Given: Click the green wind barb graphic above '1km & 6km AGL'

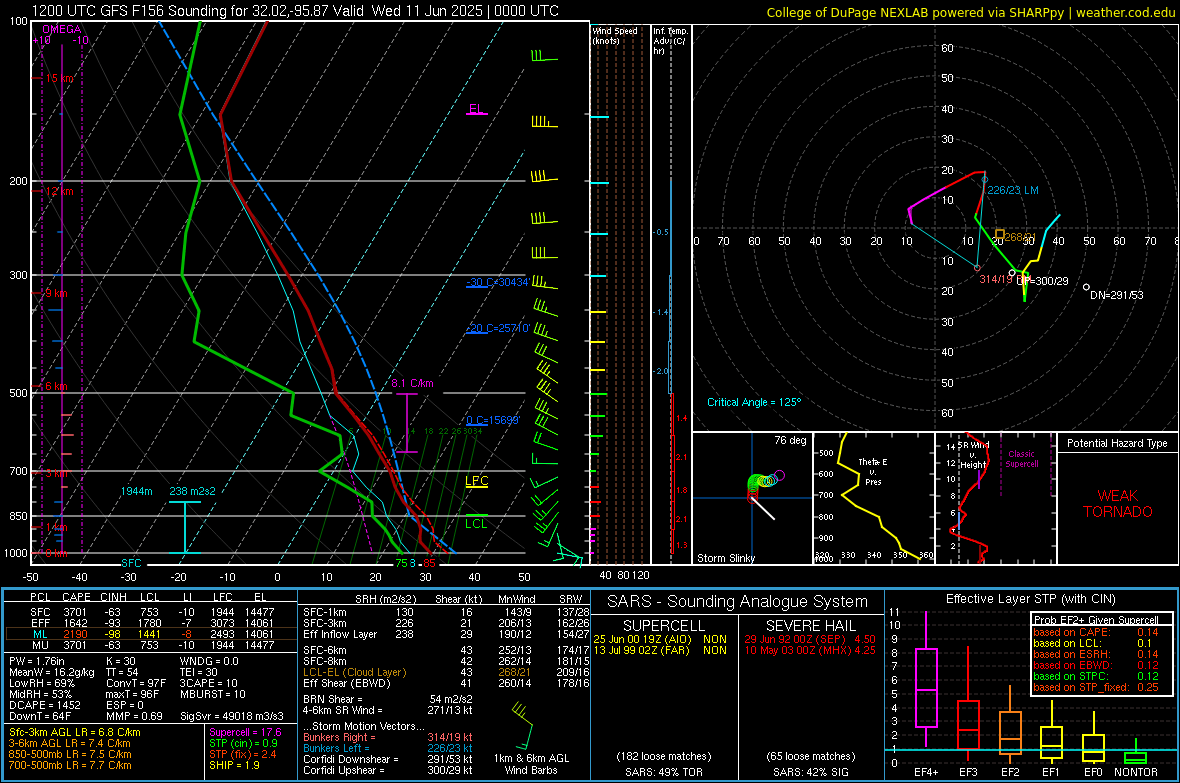Looking at the screenshot, I should pos(522,726).
